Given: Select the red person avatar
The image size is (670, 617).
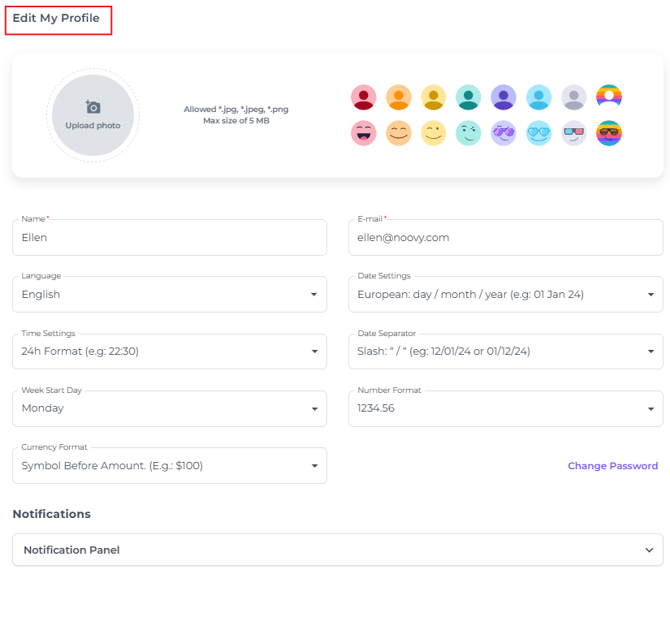Looking at the screenshot, I should tap(363, 97).
